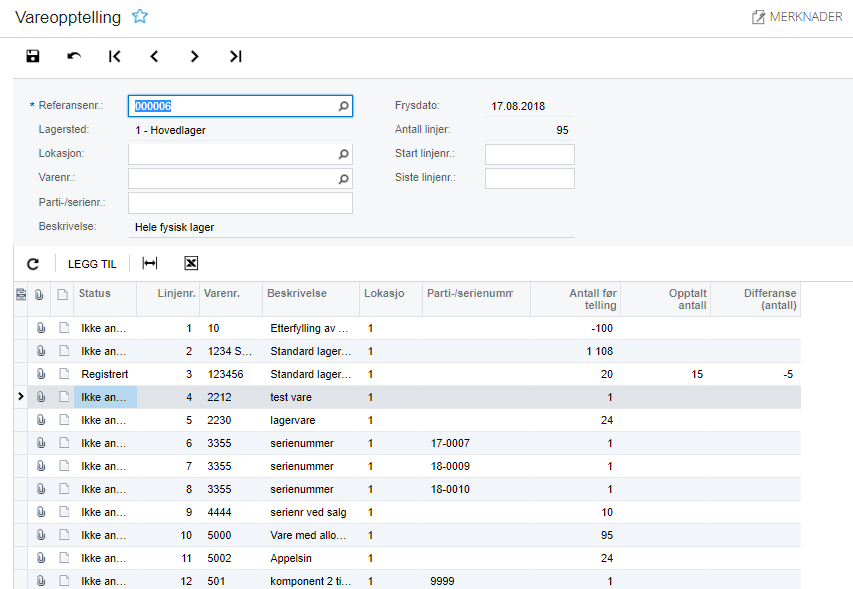Select serial number 18-0009 cell
The height and width of the screenshot is (589, 853).
pyautogui.click(x=476, y=466)
